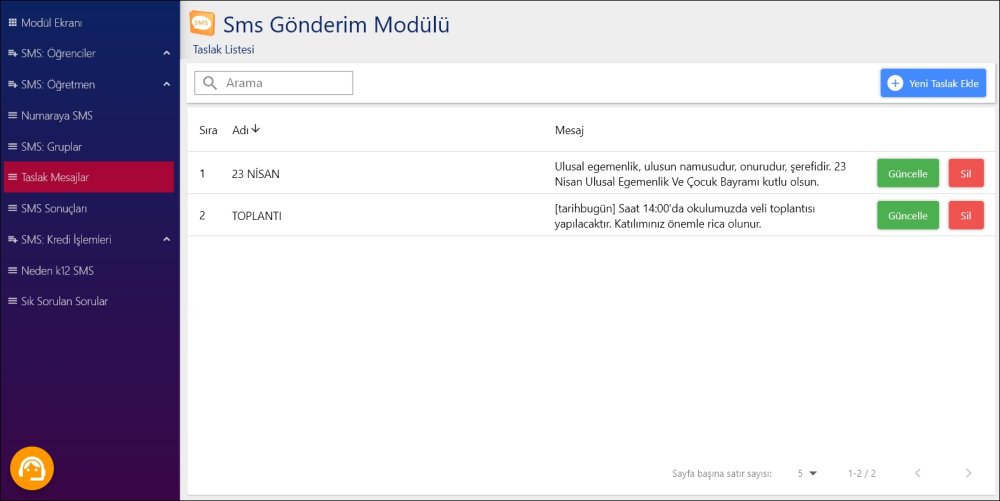Expand the SMS: Öğrenciler submenu
Viewport: 1000px width, 501px height.
pos(166,53)
